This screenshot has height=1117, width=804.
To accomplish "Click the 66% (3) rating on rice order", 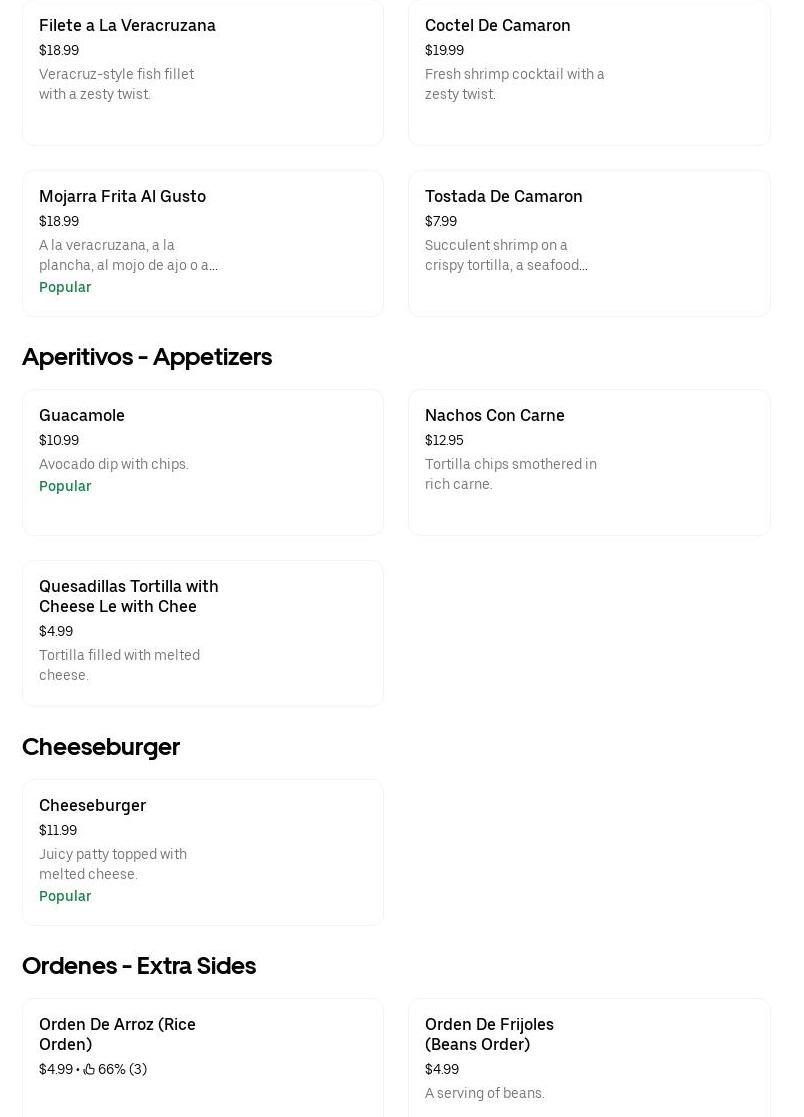I will [122, 1069].
